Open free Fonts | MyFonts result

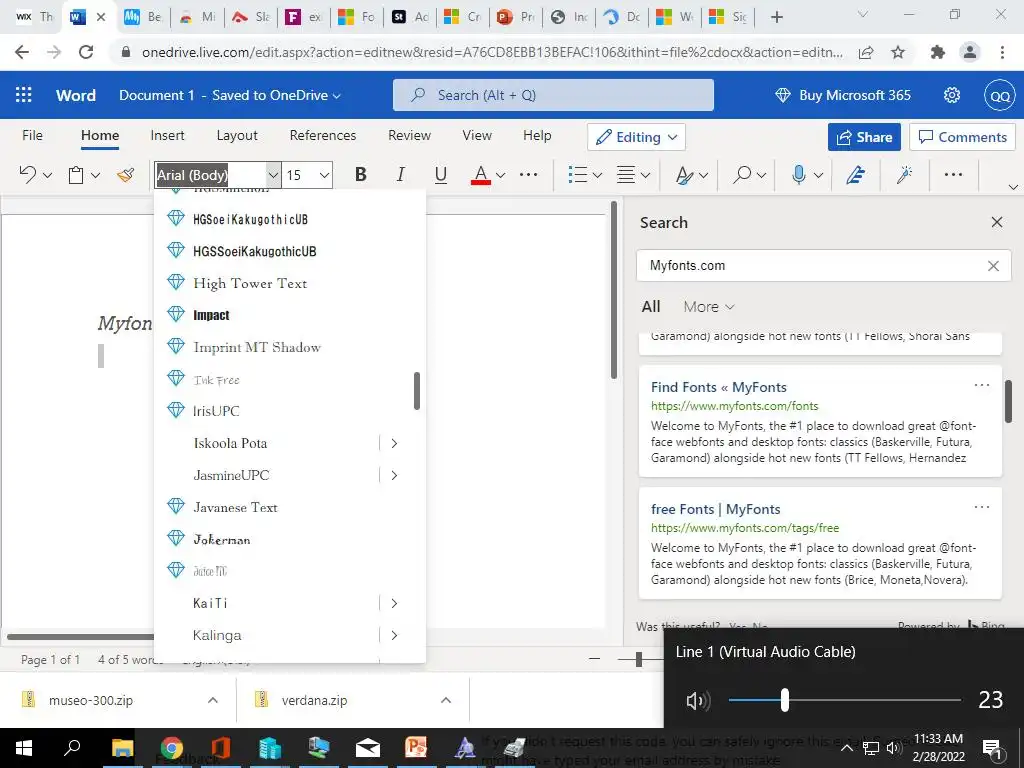coord(715,509)
